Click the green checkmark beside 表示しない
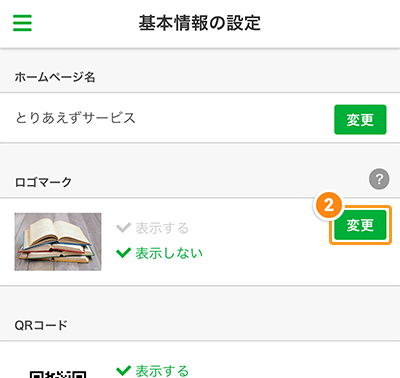Viewport: 400px width, 378px height. [x=123, y=253]
